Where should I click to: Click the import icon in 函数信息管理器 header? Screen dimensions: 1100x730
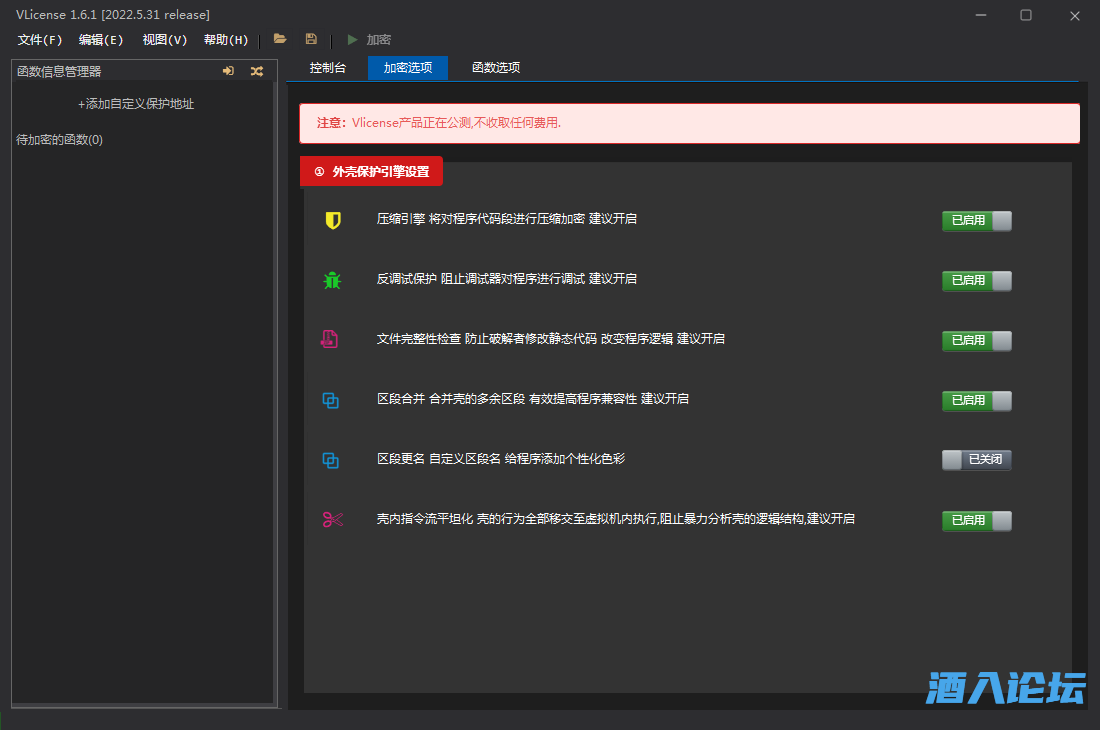229,71
